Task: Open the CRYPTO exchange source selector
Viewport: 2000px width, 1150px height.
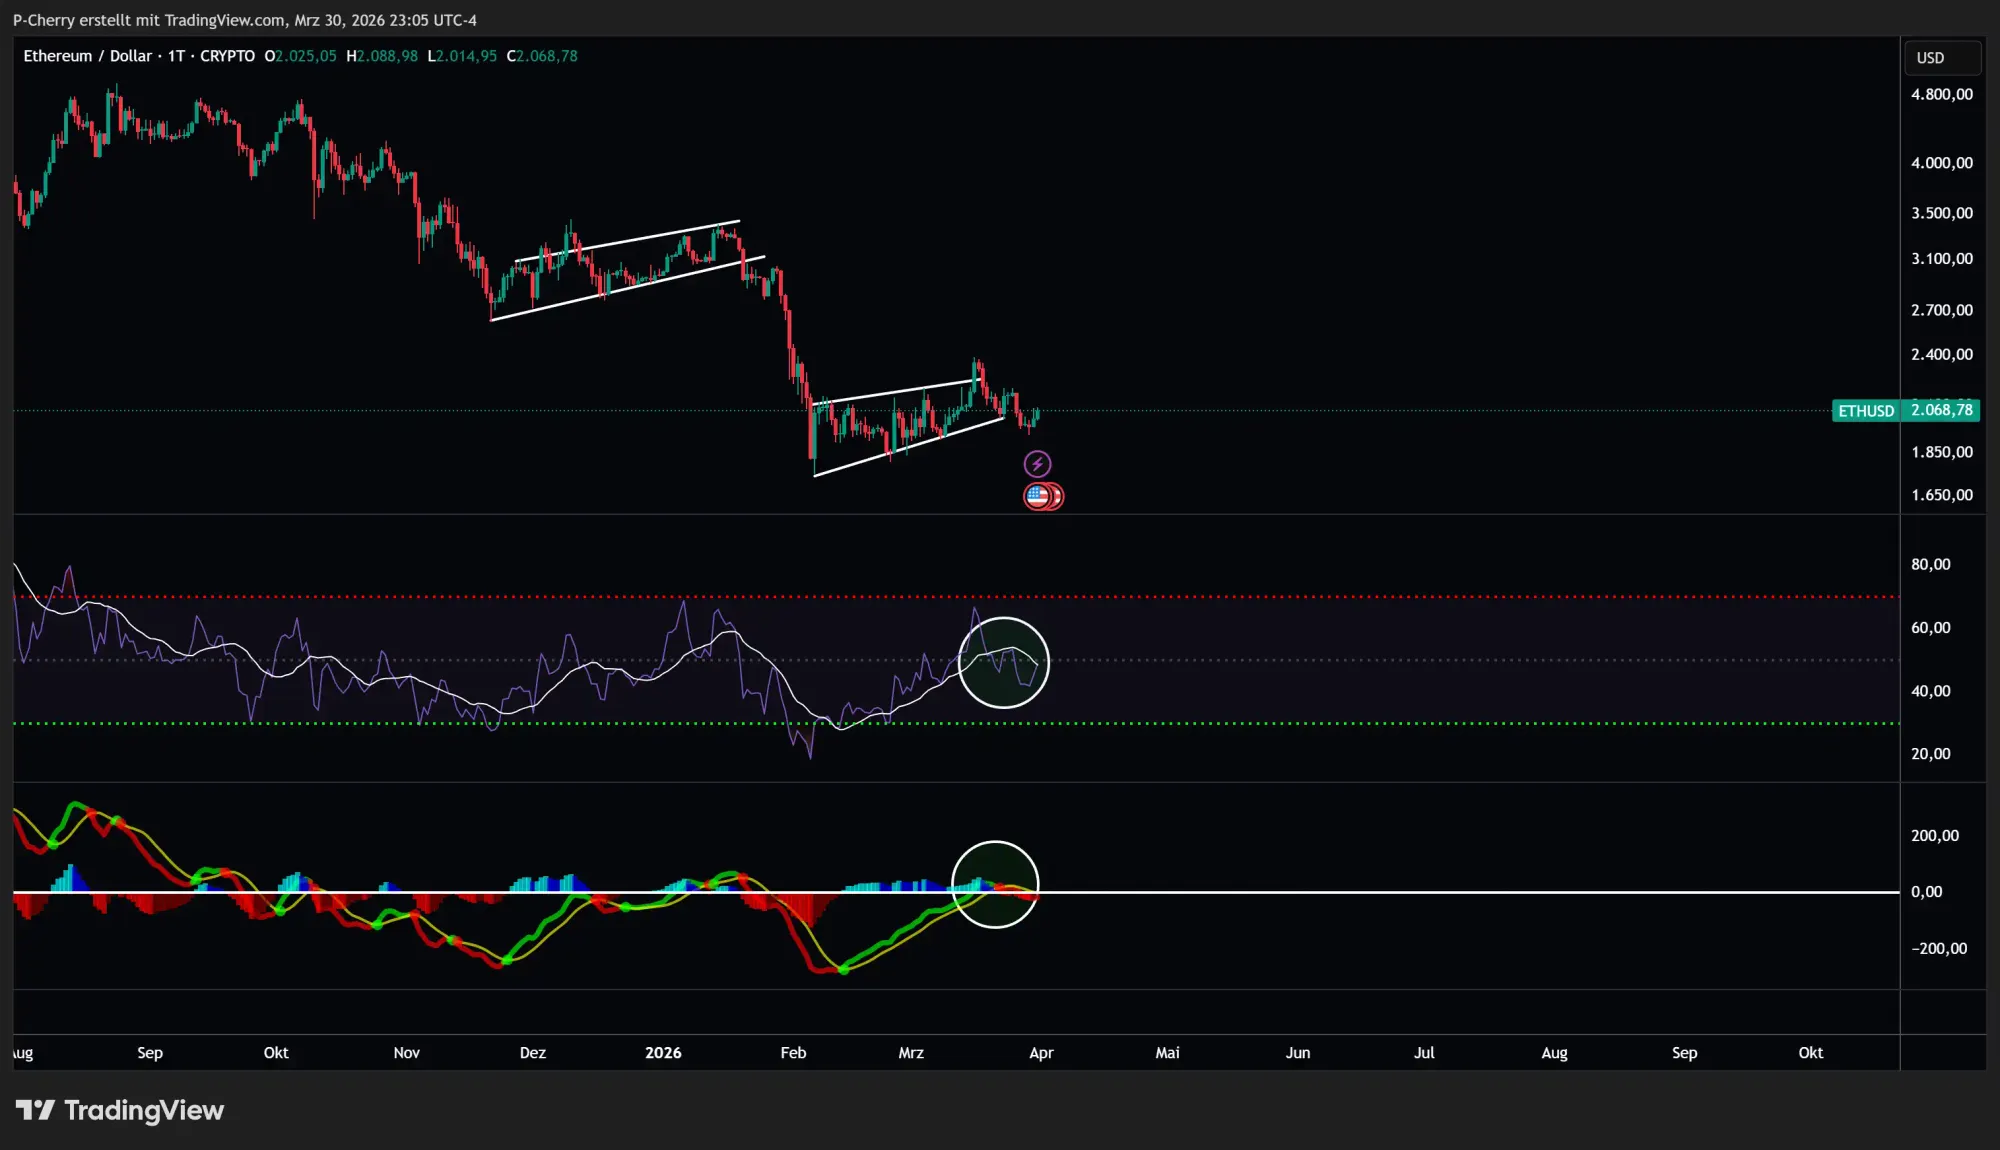Action: click(x=227, y=56)
